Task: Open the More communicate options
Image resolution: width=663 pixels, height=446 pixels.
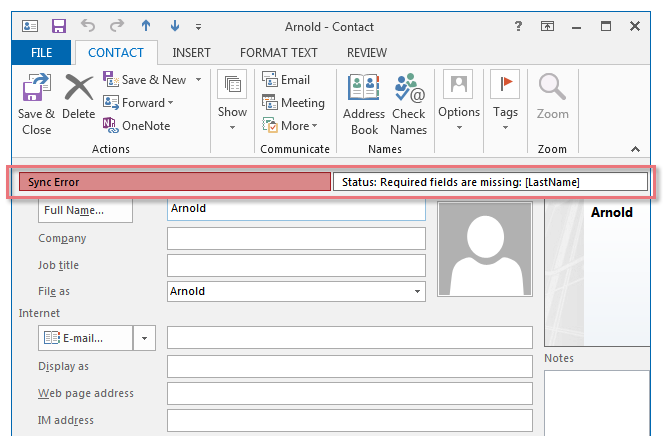Action: [x=290, y=126]
